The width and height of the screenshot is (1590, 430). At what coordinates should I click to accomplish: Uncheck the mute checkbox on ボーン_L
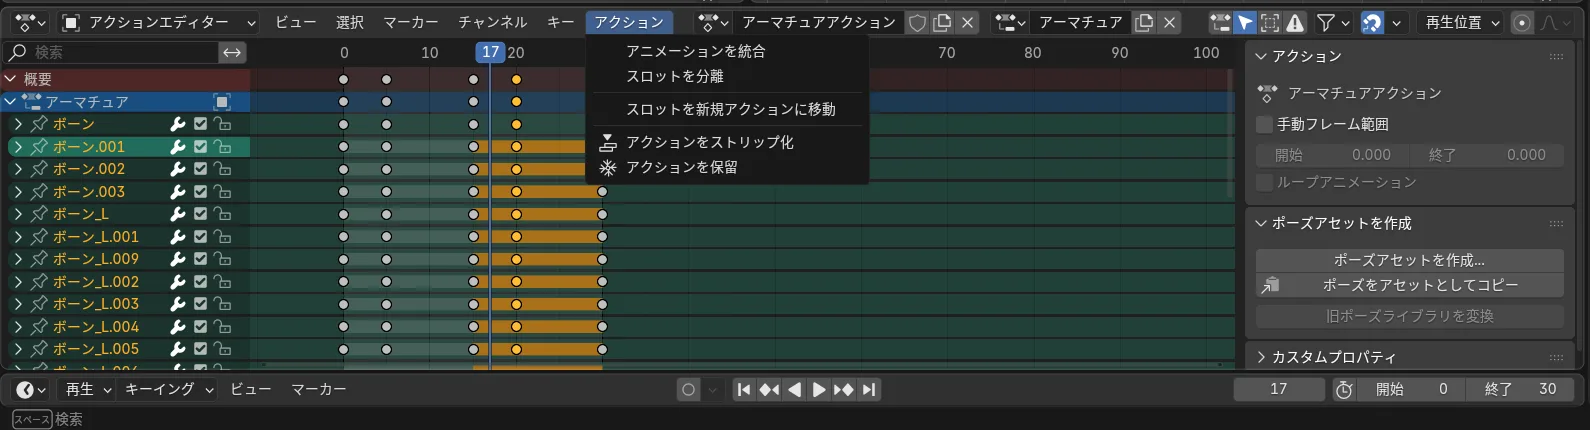click(200, 214)
